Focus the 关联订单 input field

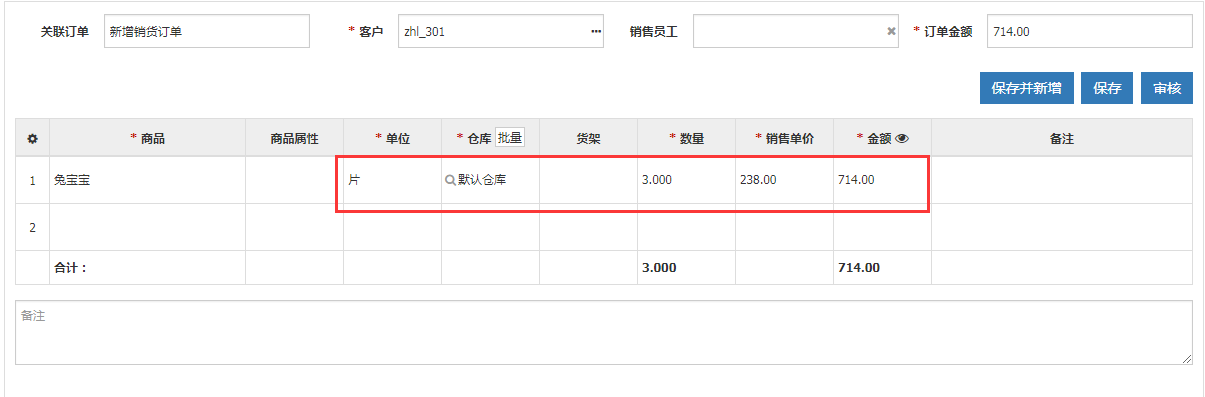(x=207, y=31)
